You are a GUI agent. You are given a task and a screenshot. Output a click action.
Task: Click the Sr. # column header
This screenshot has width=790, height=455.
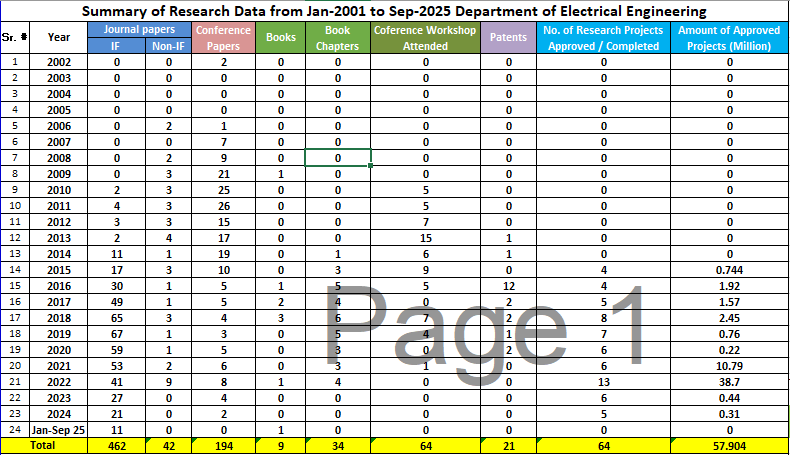click(15, 37)
